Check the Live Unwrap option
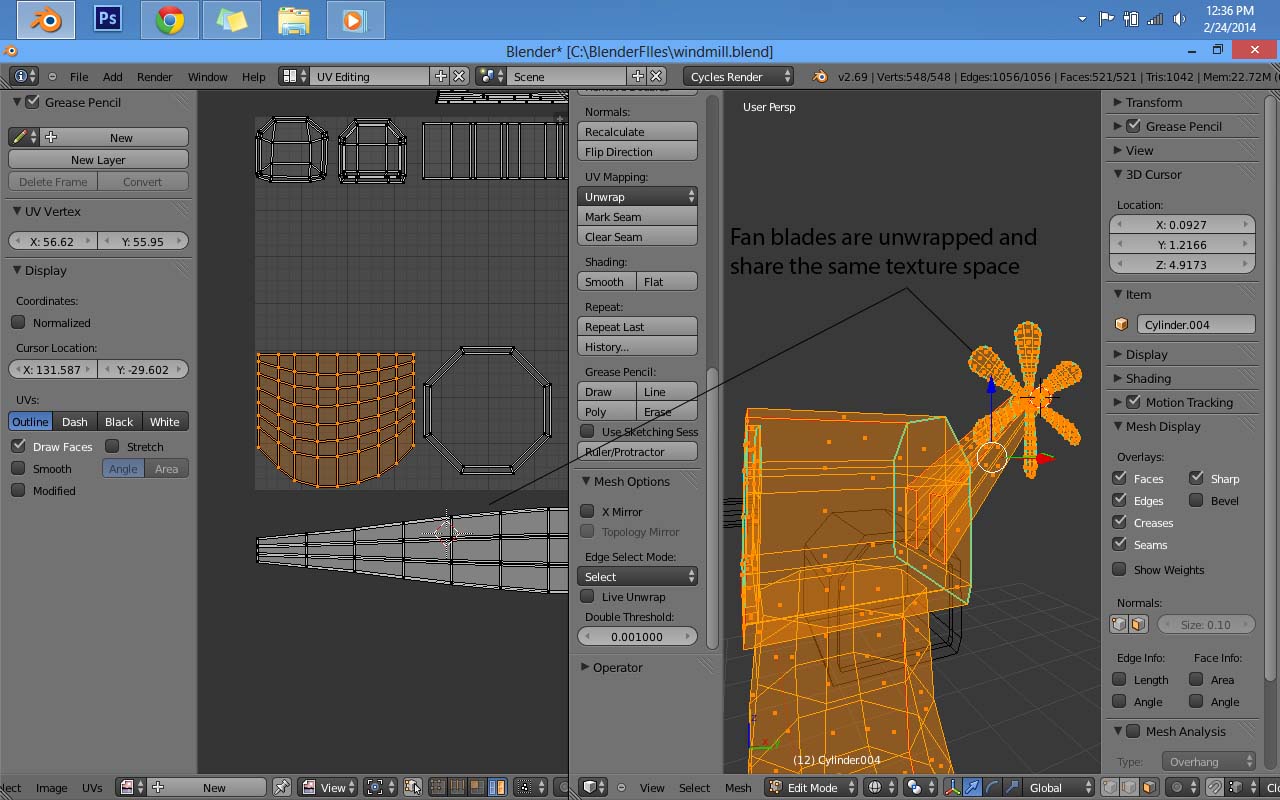 click(x=587, y=597)
